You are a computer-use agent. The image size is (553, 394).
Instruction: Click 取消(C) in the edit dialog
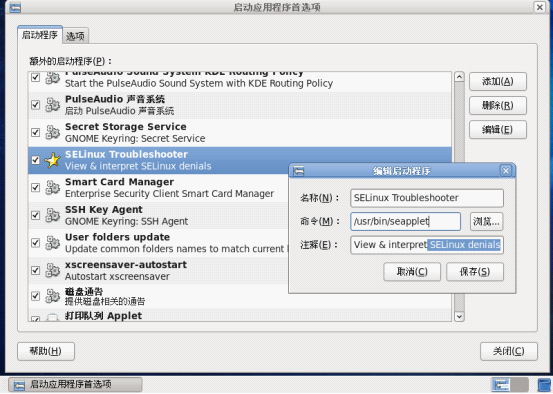tap(412, 272)
